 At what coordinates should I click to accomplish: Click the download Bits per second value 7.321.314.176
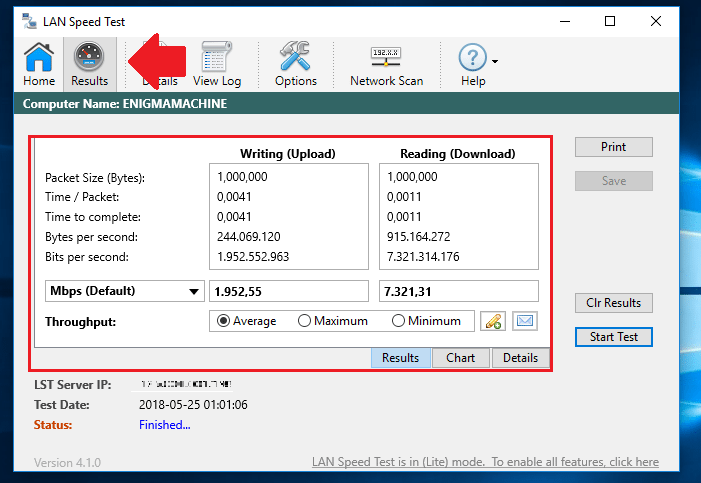pos(423,257)
